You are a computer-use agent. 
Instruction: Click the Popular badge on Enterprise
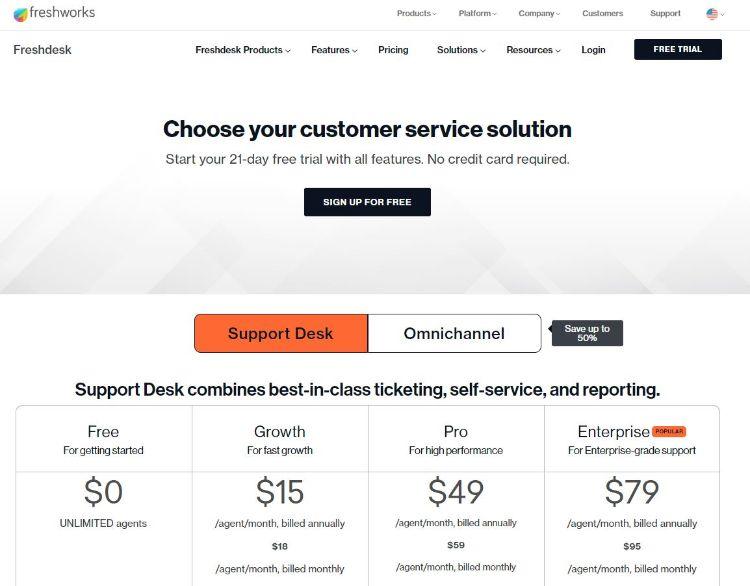669,432
